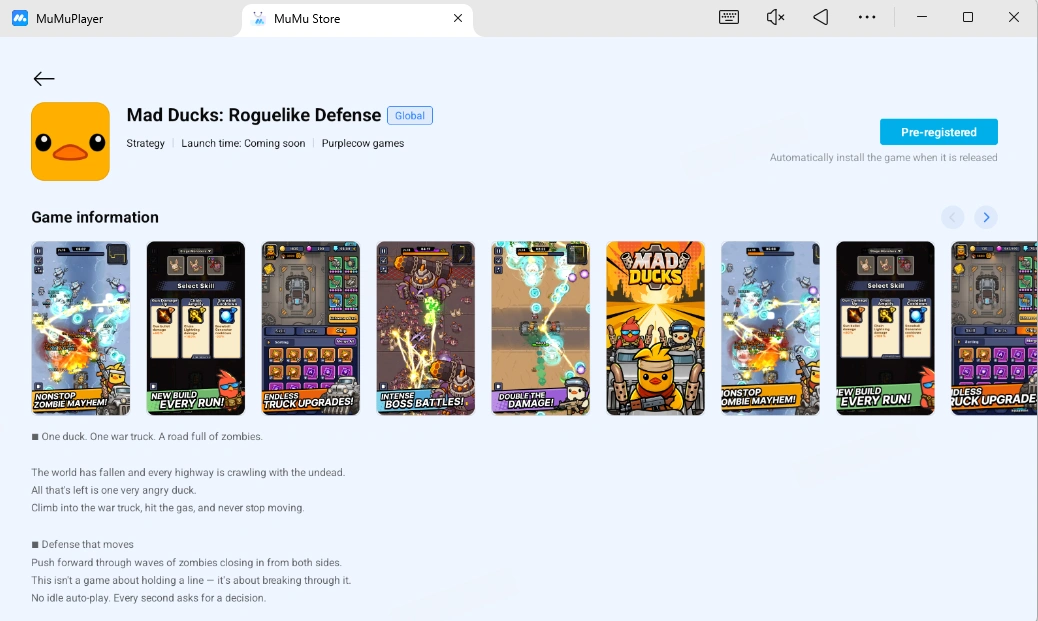
Task: Click the Global region badge
Action: pos(410,115)
